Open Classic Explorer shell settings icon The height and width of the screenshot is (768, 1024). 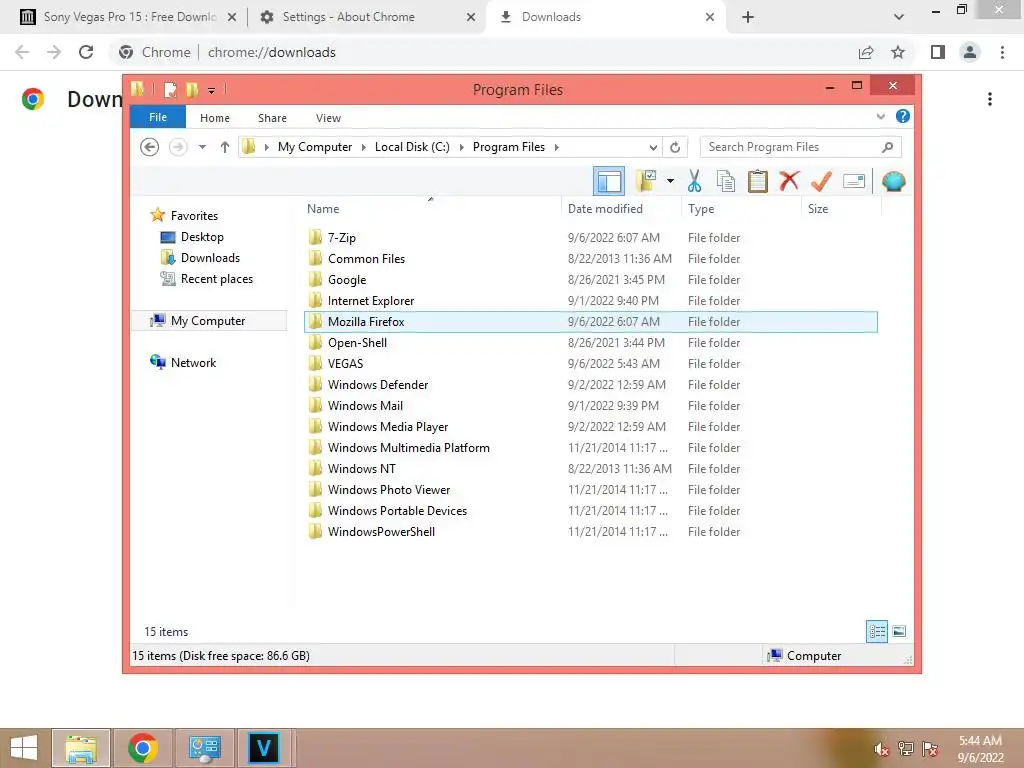pos(893,181)
